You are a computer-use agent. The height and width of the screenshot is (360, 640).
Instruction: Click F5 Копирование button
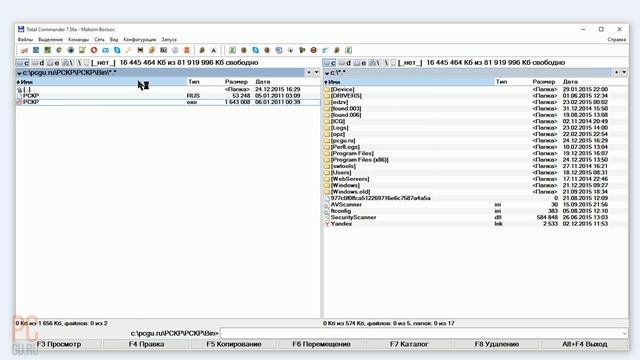(x=234, y=344)
